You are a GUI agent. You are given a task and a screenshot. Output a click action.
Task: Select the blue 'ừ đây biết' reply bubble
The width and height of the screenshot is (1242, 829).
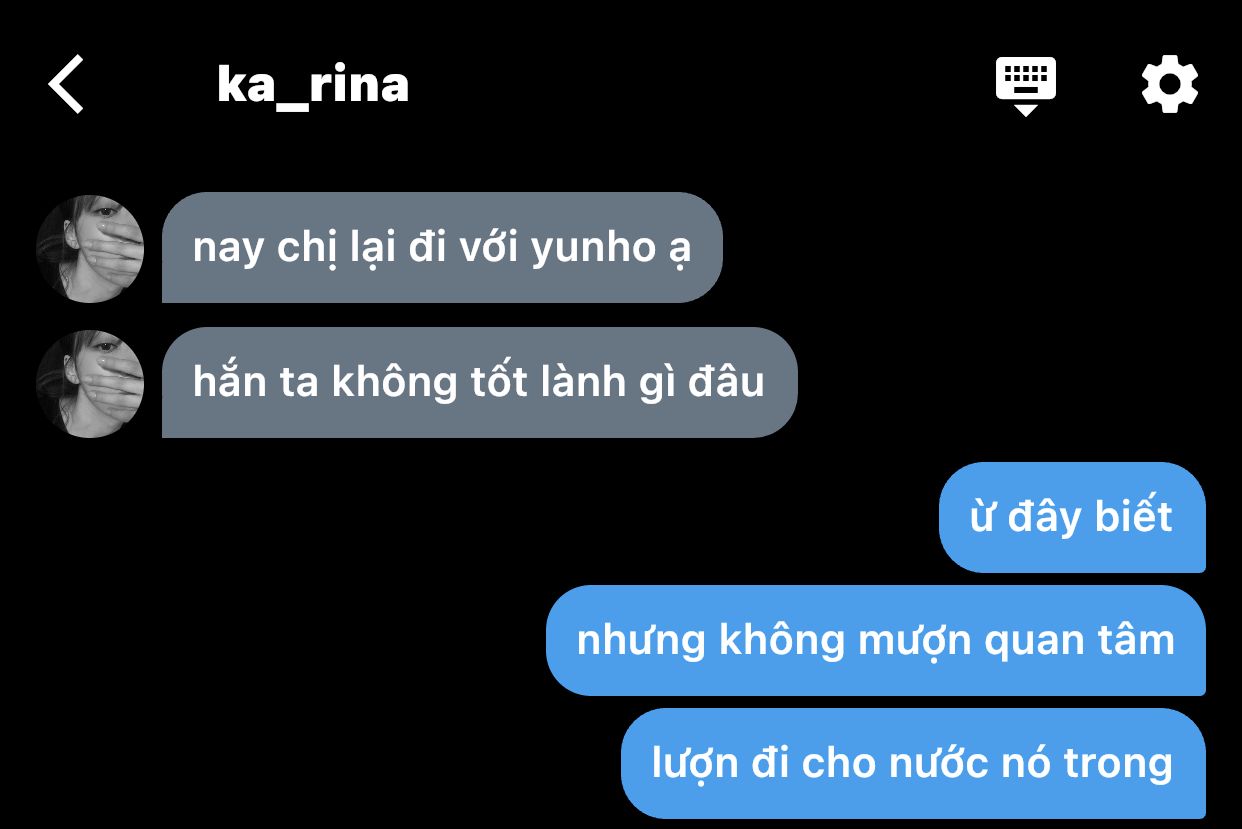point(1072,517)
